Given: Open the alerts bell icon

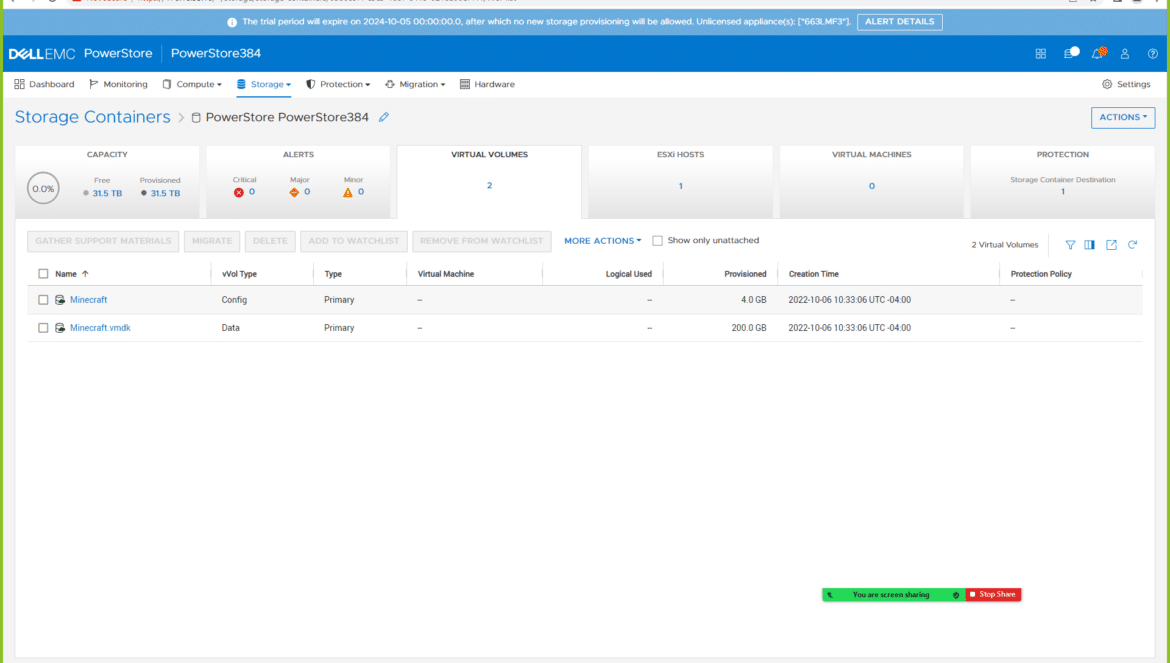Looking at the screenshot, I should [1098, 53].
